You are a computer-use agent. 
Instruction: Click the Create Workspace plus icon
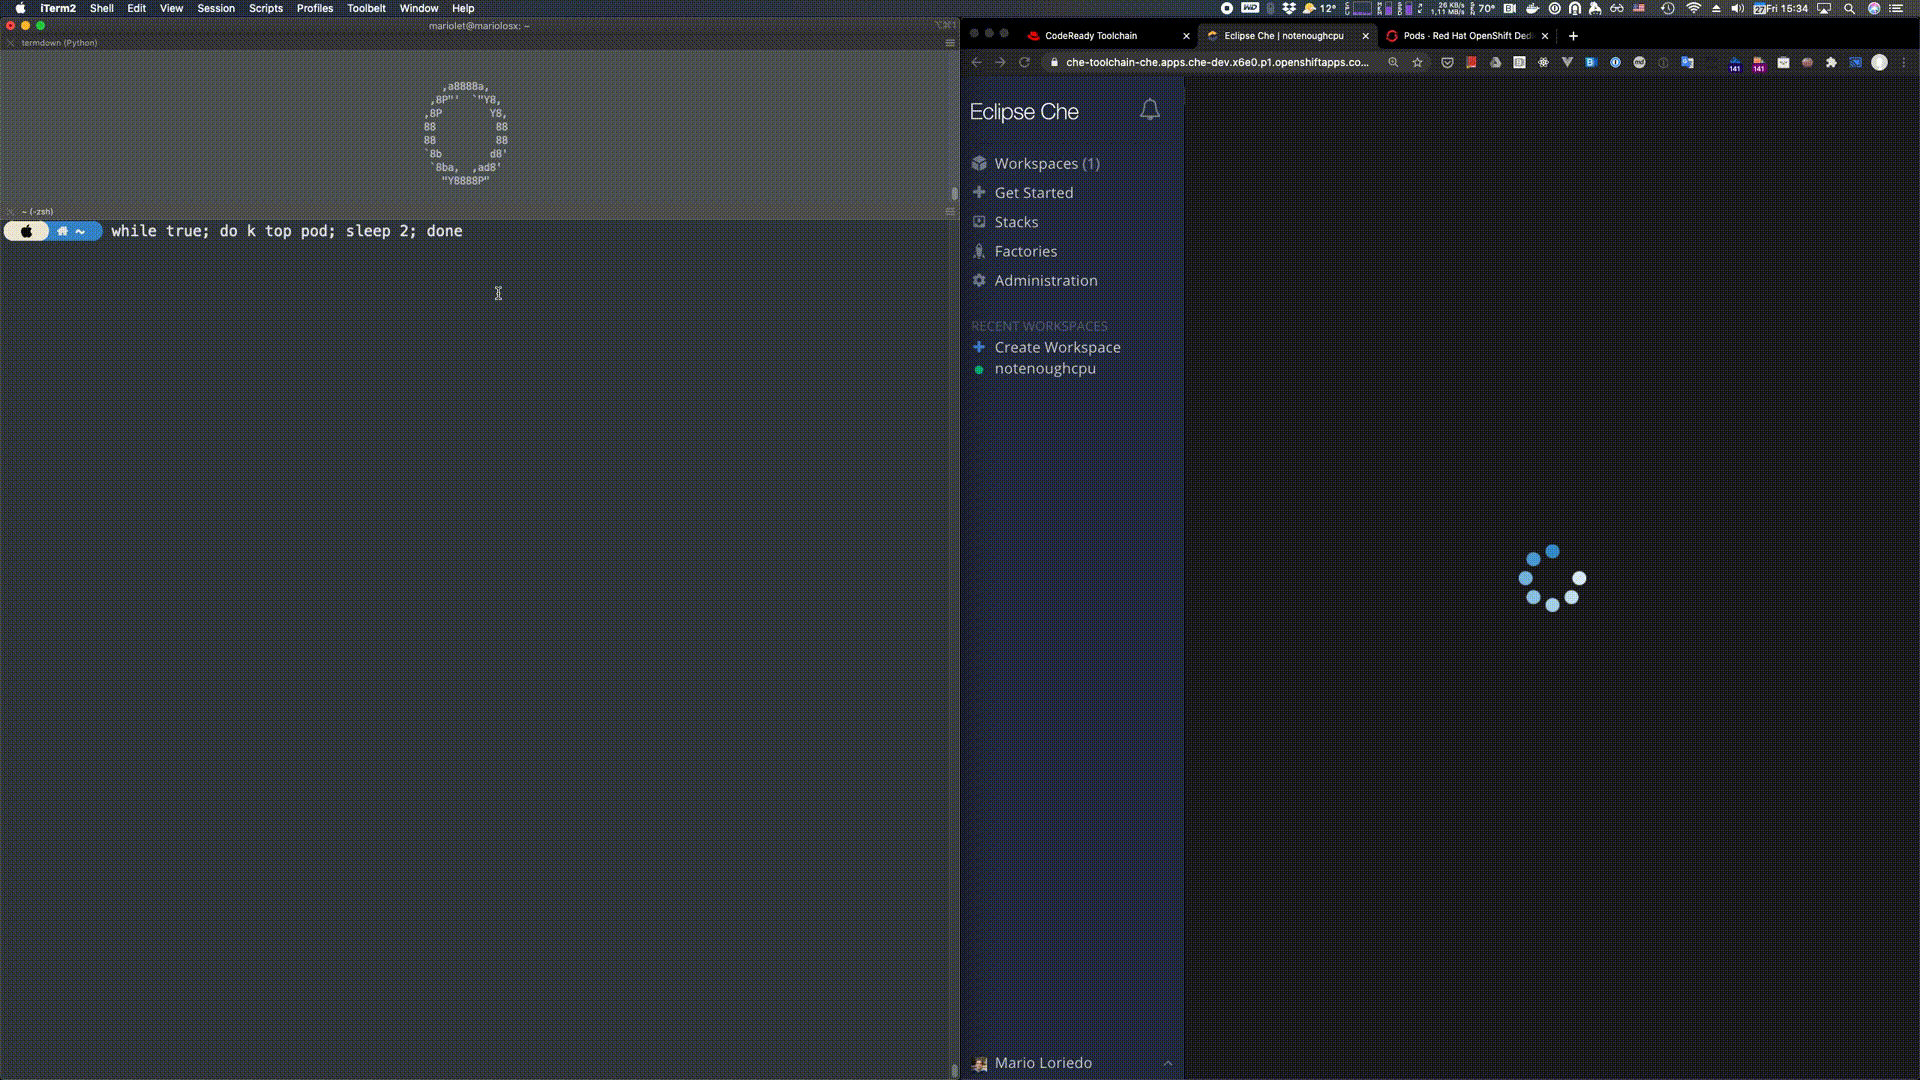[979, 347]
